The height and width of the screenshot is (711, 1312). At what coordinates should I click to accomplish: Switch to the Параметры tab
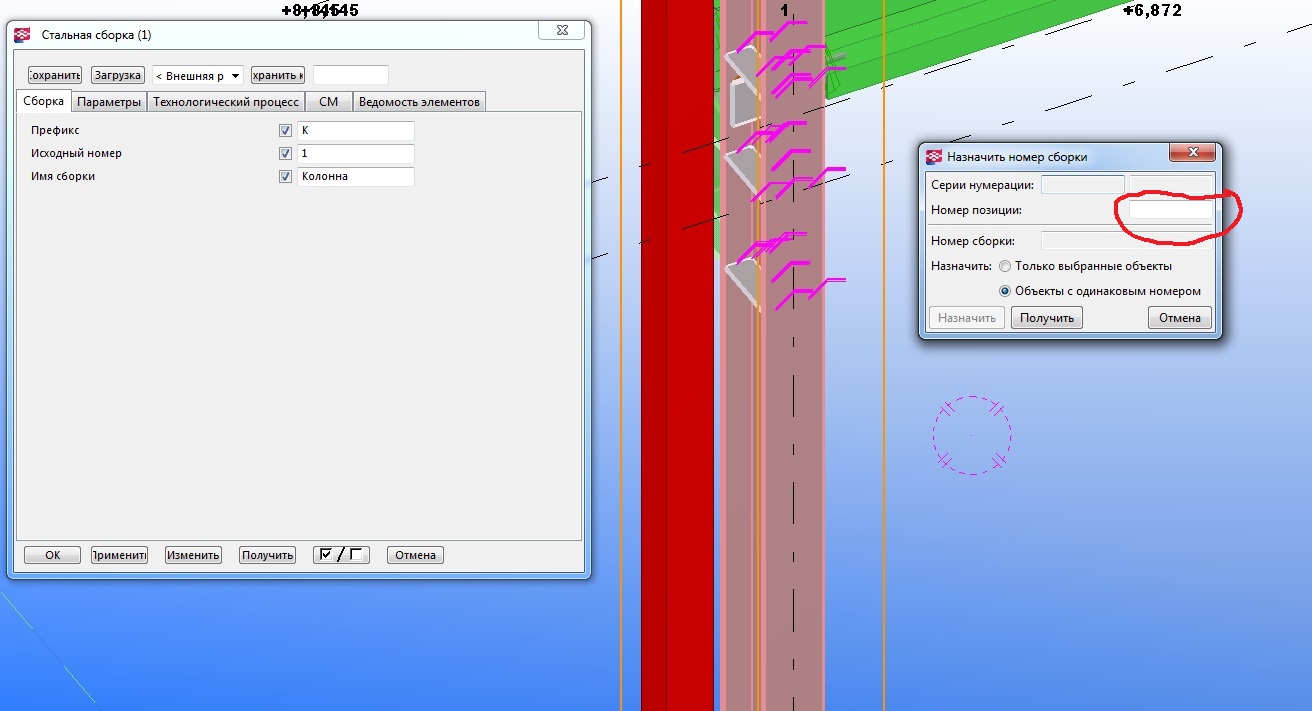[109, 102]
